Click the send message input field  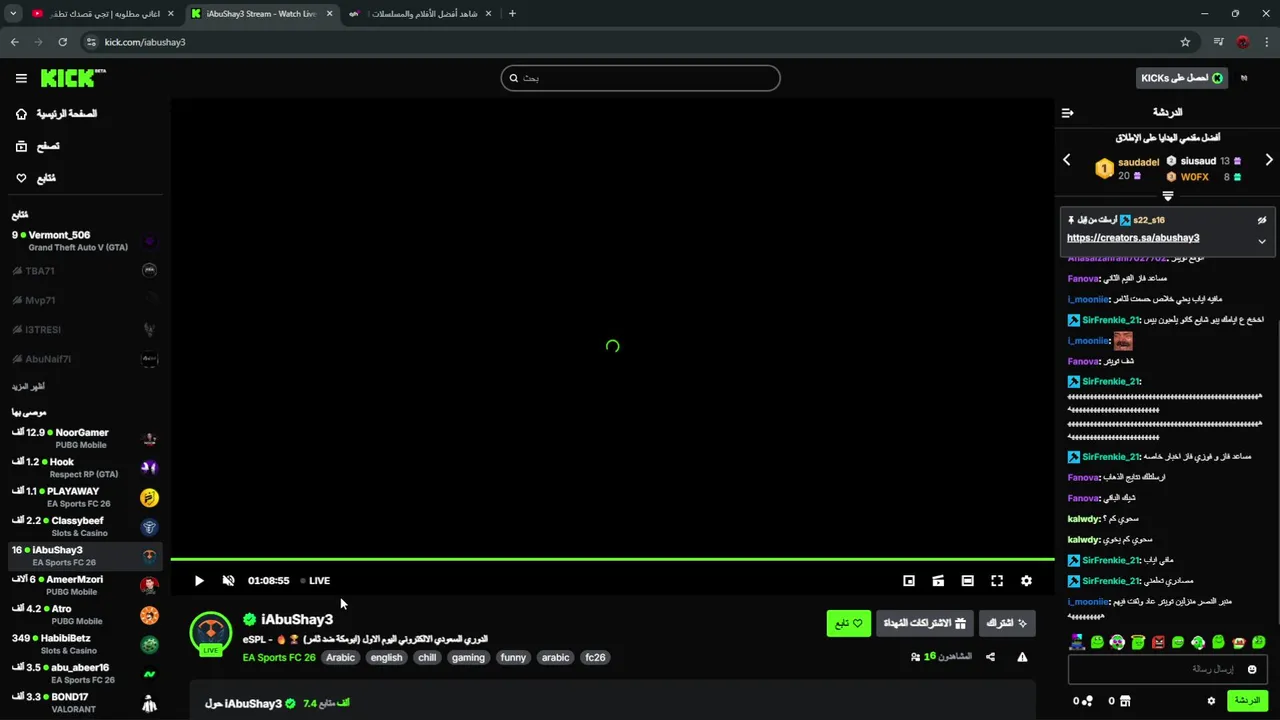click(1167, 669)
